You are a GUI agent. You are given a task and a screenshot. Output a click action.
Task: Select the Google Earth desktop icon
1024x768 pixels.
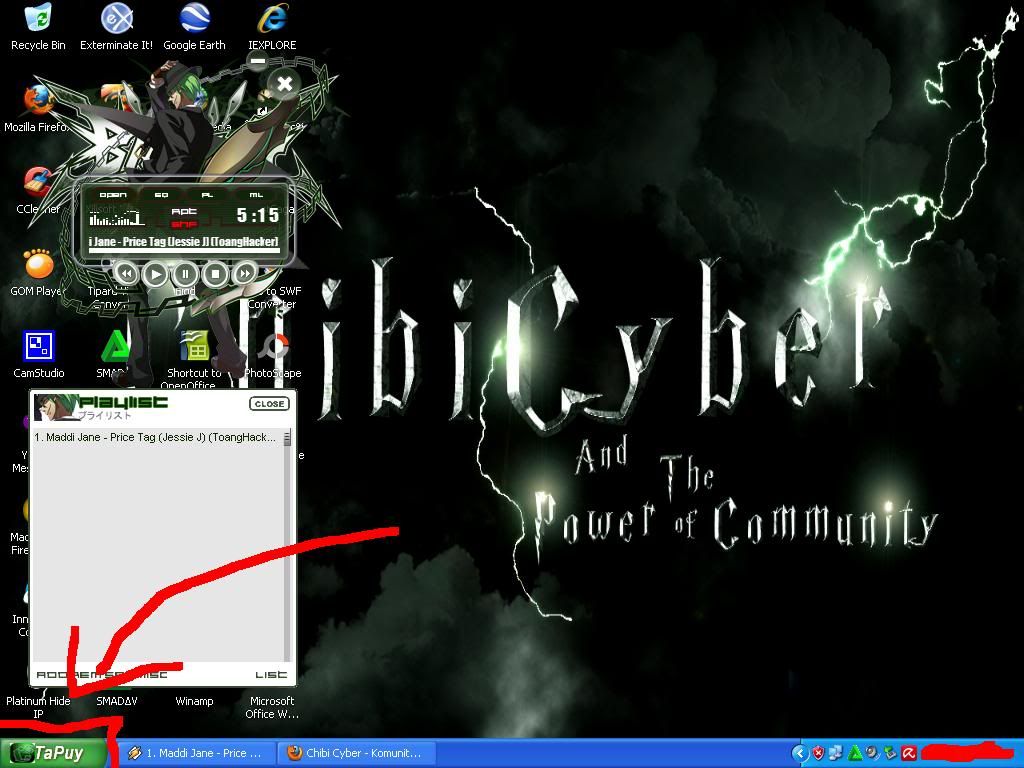pos(194,27)
